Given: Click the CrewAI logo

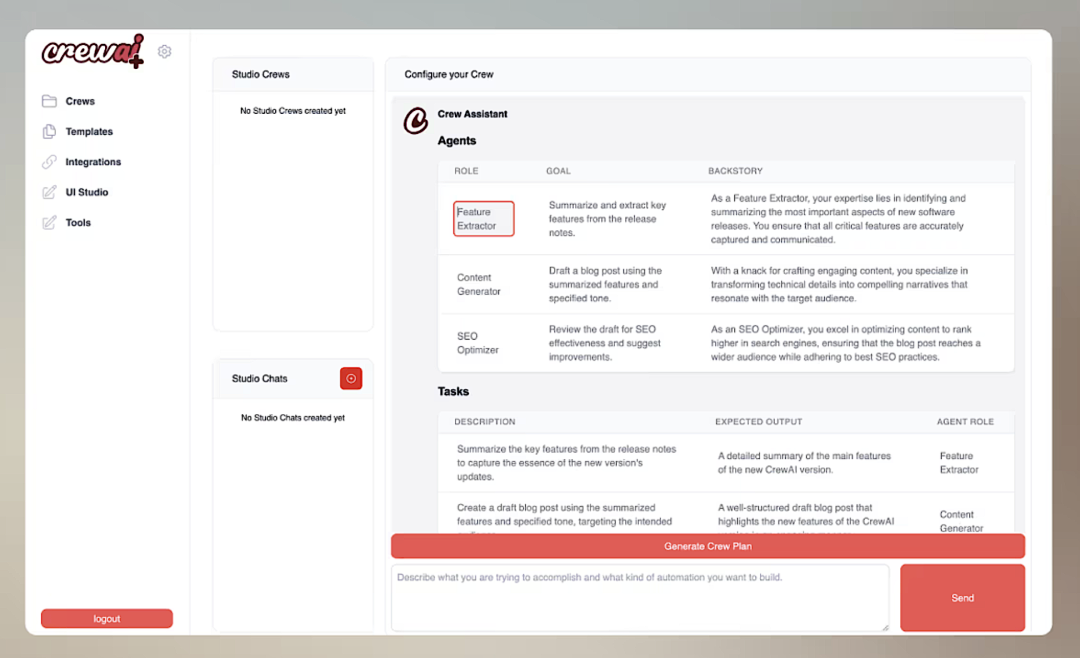Looking at the screenshot, I should 93,51.
